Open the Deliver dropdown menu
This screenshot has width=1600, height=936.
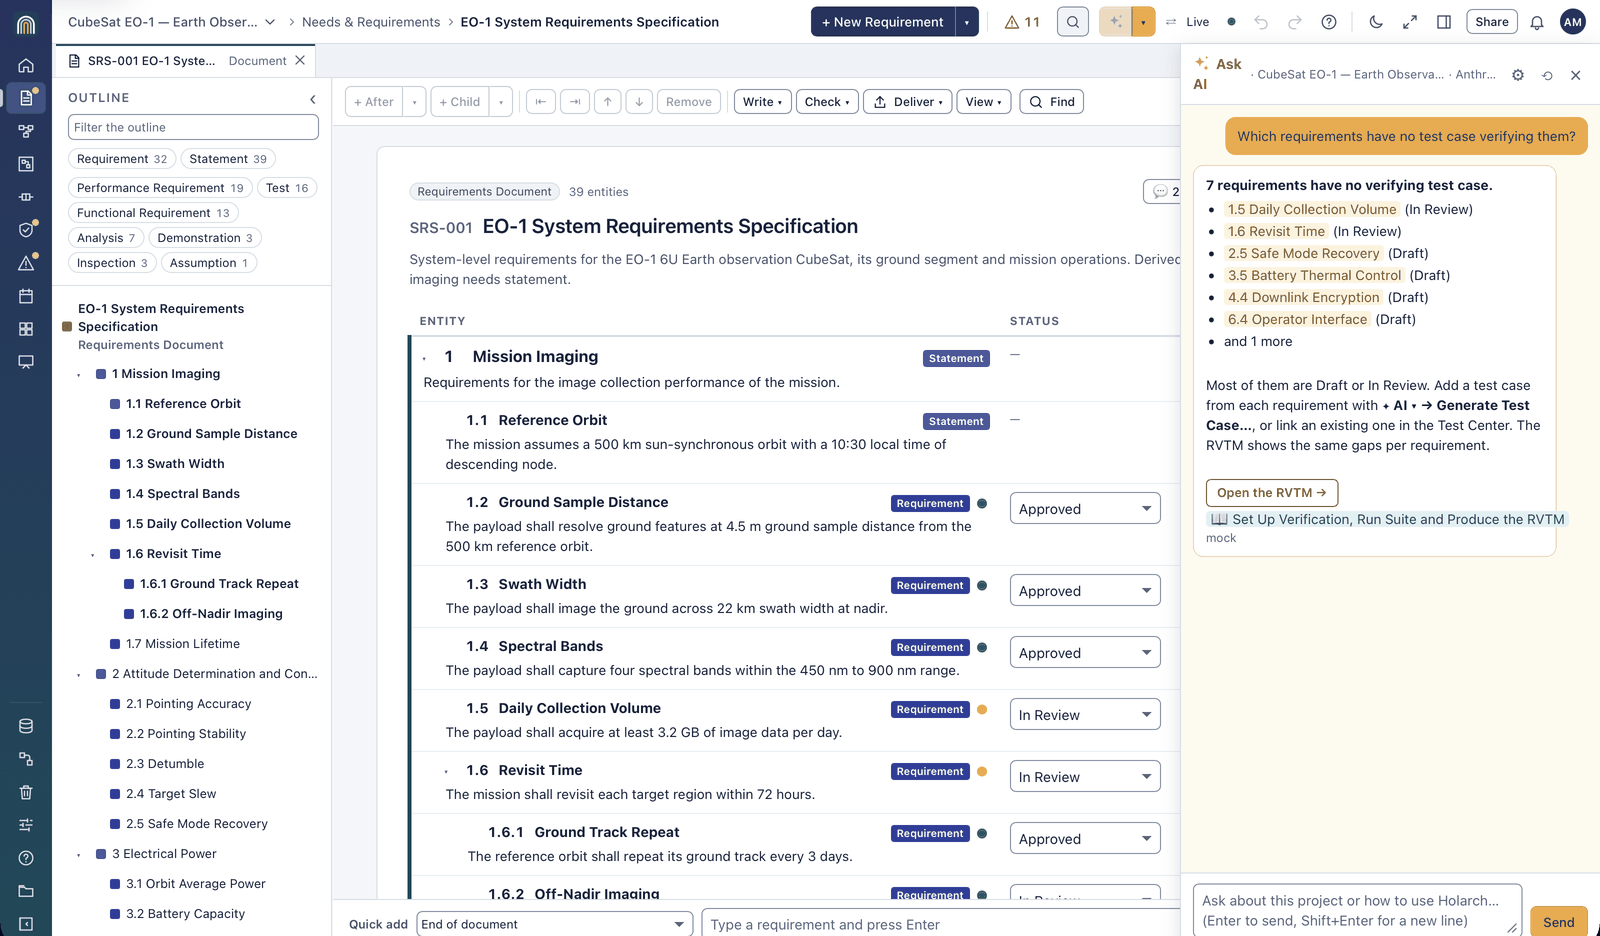pos(908,102)
